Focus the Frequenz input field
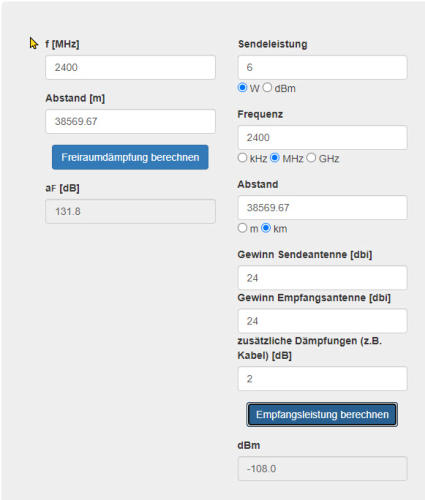Screen dimensions: 425x500 pyautogui.click(x=322, y=137)
